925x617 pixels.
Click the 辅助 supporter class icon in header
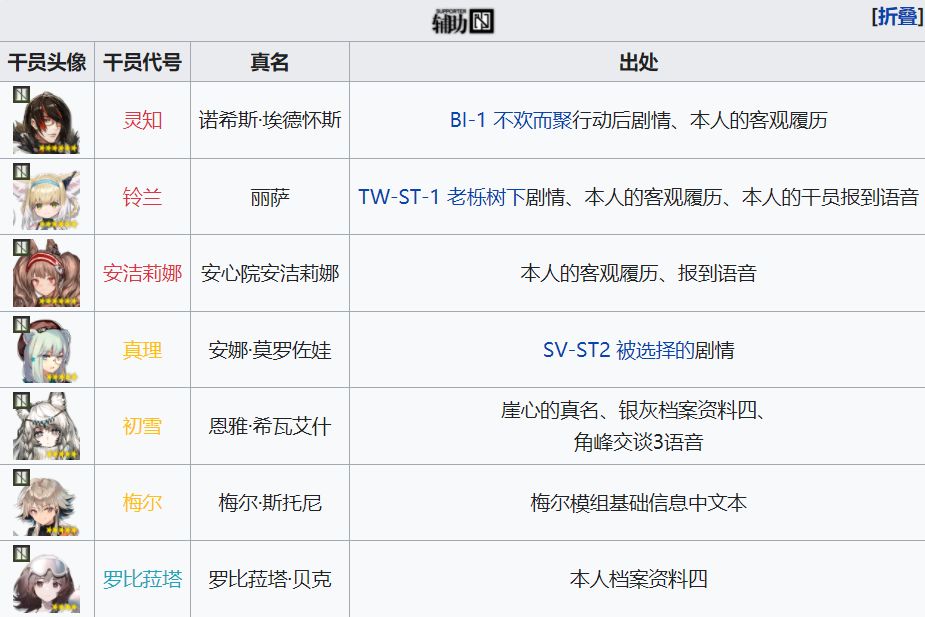click(x=463, y=22)
